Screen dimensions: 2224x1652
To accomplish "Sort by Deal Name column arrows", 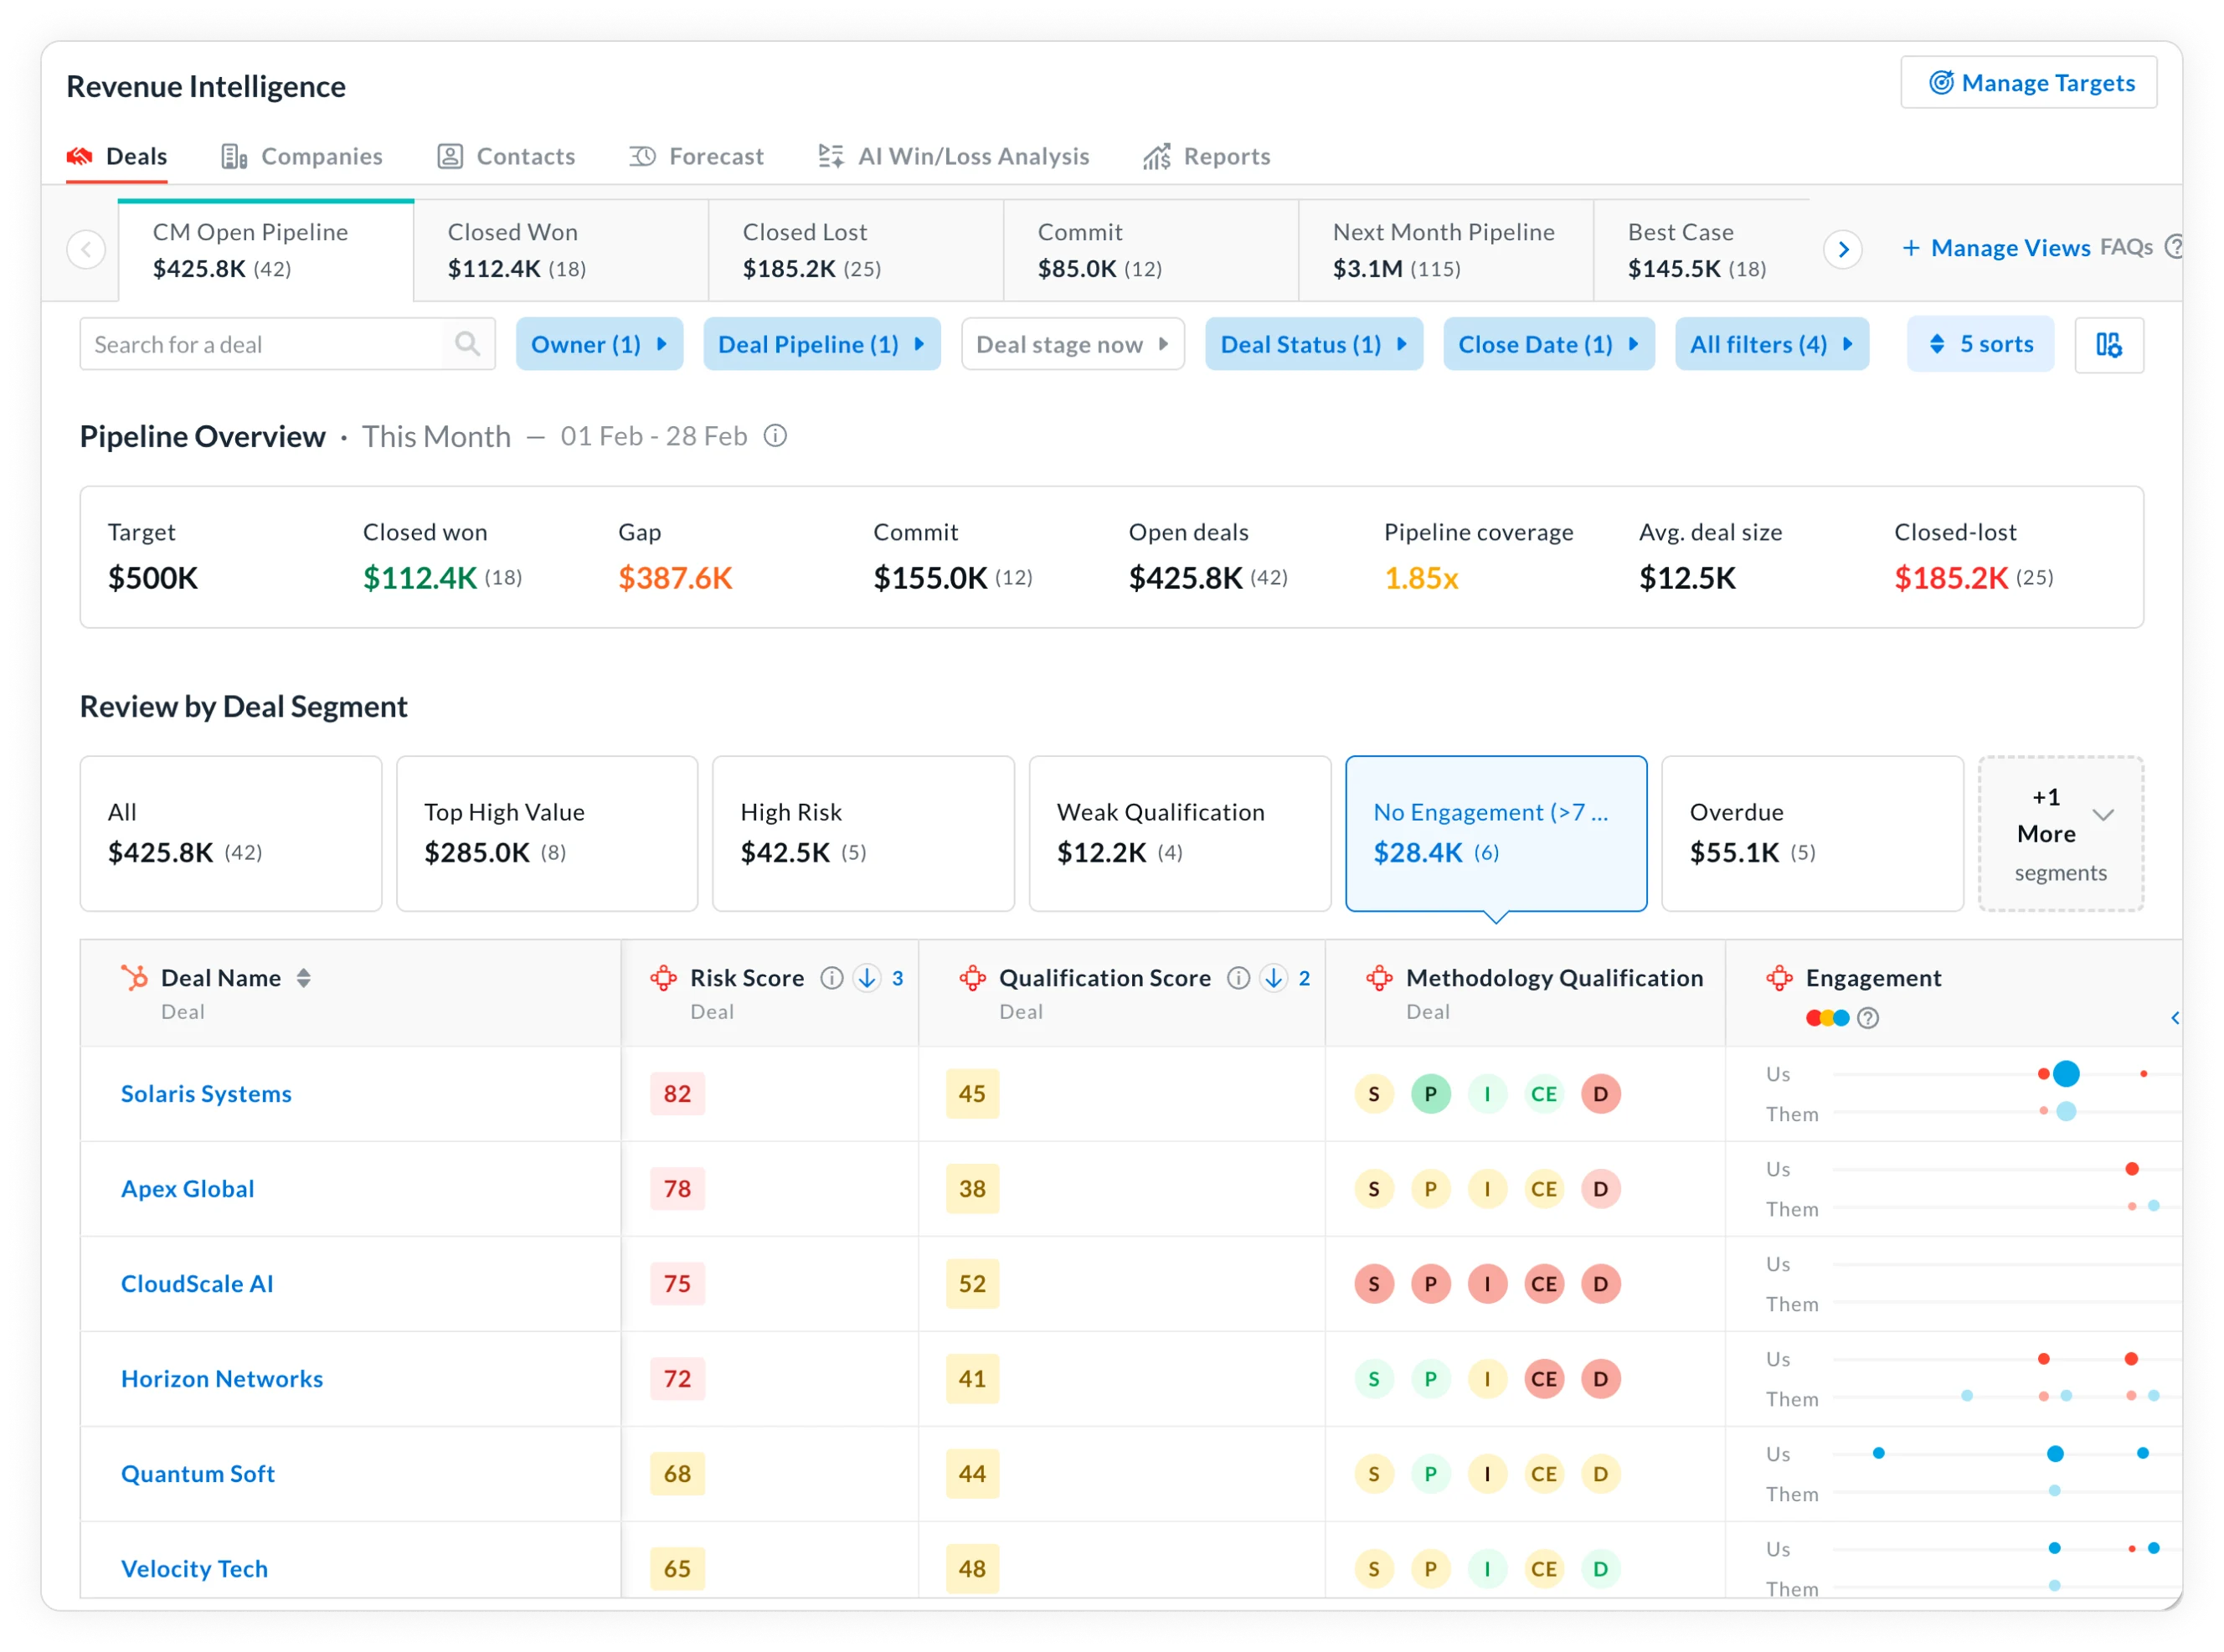I will [x=304, y=978].
